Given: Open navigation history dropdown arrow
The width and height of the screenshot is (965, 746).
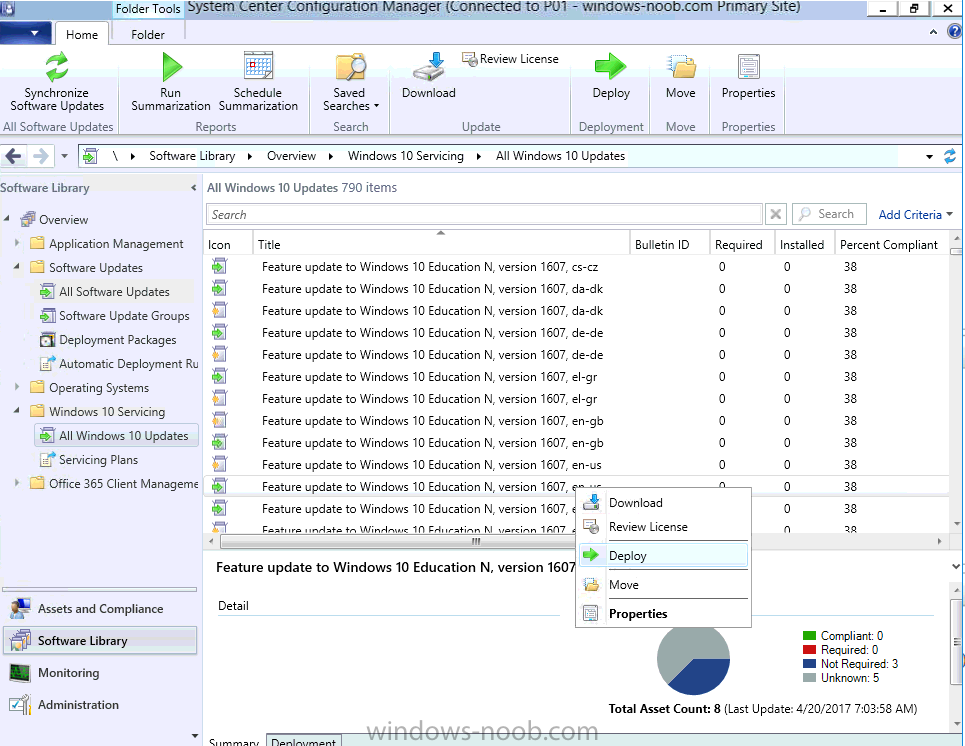Looking at the screenshot, I should click(x=64, y=156).
